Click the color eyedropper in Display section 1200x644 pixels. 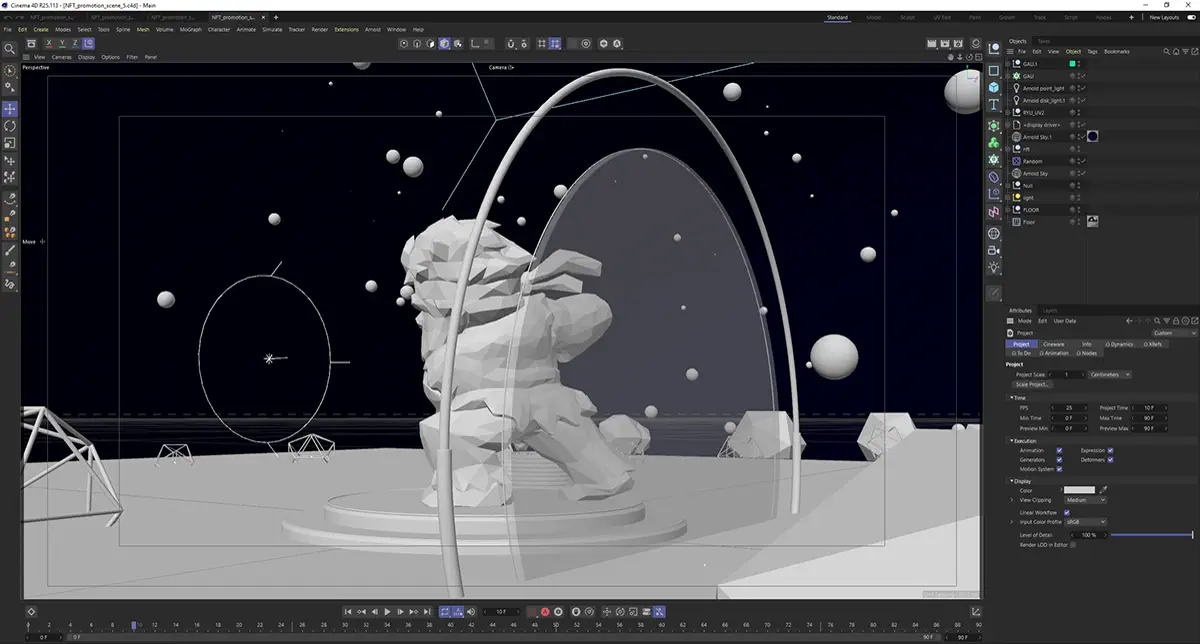point(1104,490)
